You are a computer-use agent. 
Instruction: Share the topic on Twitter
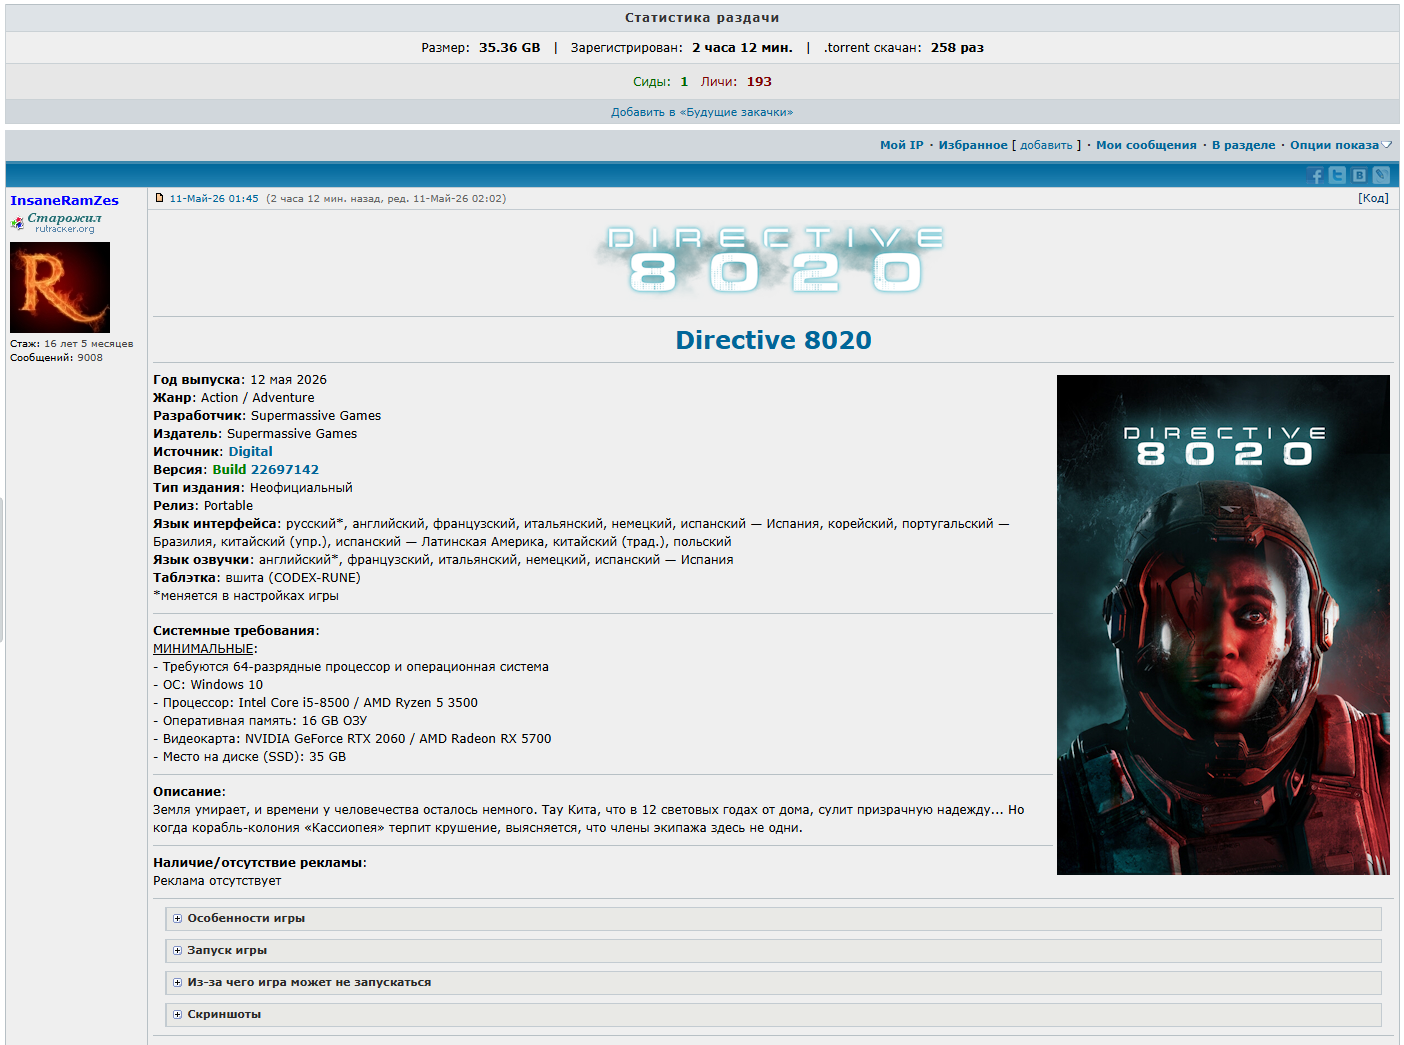[1337, 175]
